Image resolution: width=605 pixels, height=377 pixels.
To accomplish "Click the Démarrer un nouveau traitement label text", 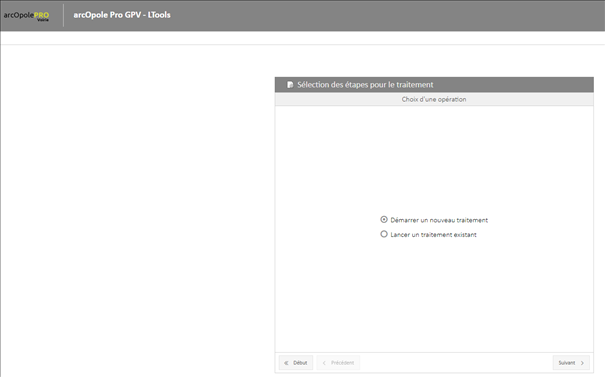I will point(439,220).
